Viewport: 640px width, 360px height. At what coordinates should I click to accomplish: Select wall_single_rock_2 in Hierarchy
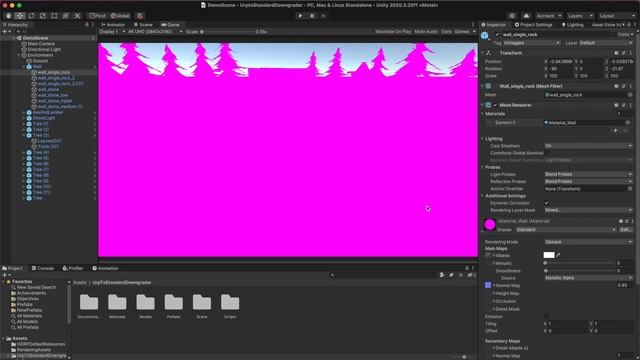coord(56,78)
